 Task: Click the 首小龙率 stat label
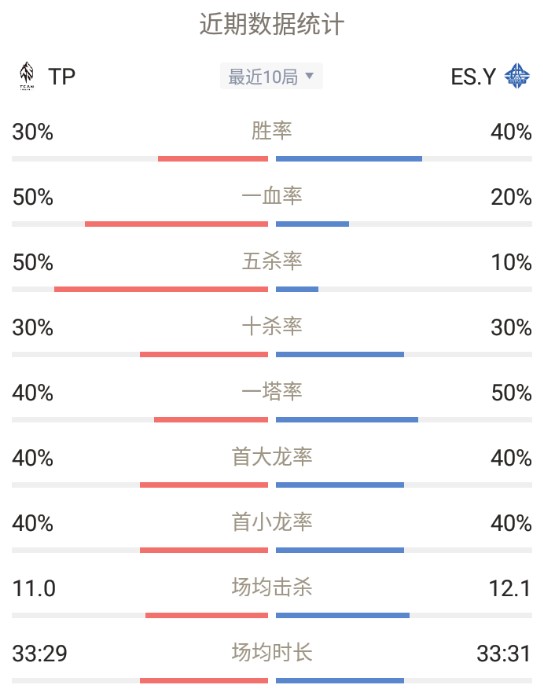(271, 522)
